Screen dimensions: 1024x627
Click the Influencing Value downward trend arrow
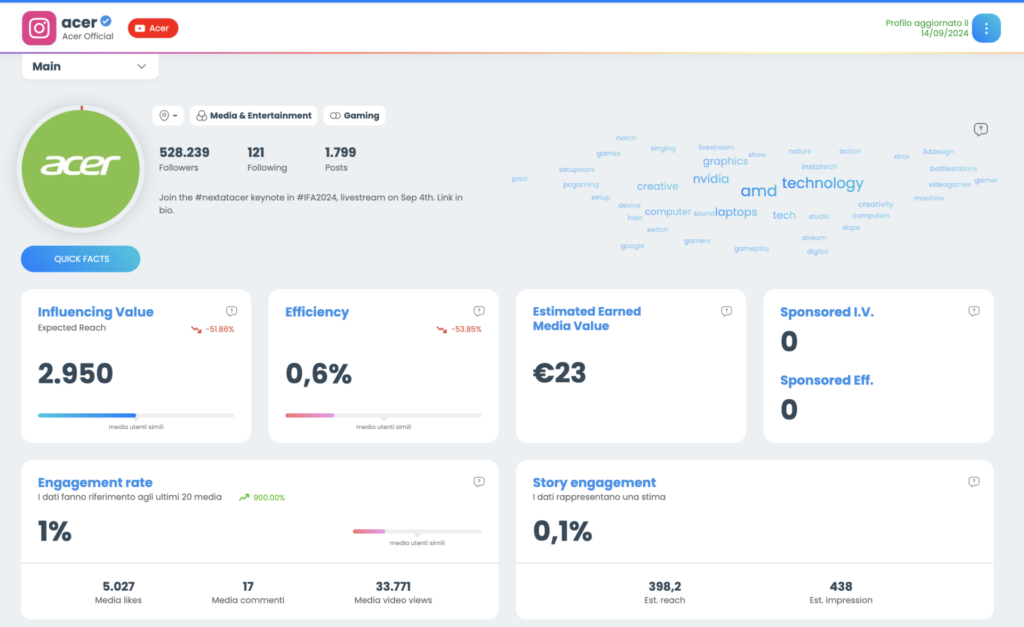point(196,329)
